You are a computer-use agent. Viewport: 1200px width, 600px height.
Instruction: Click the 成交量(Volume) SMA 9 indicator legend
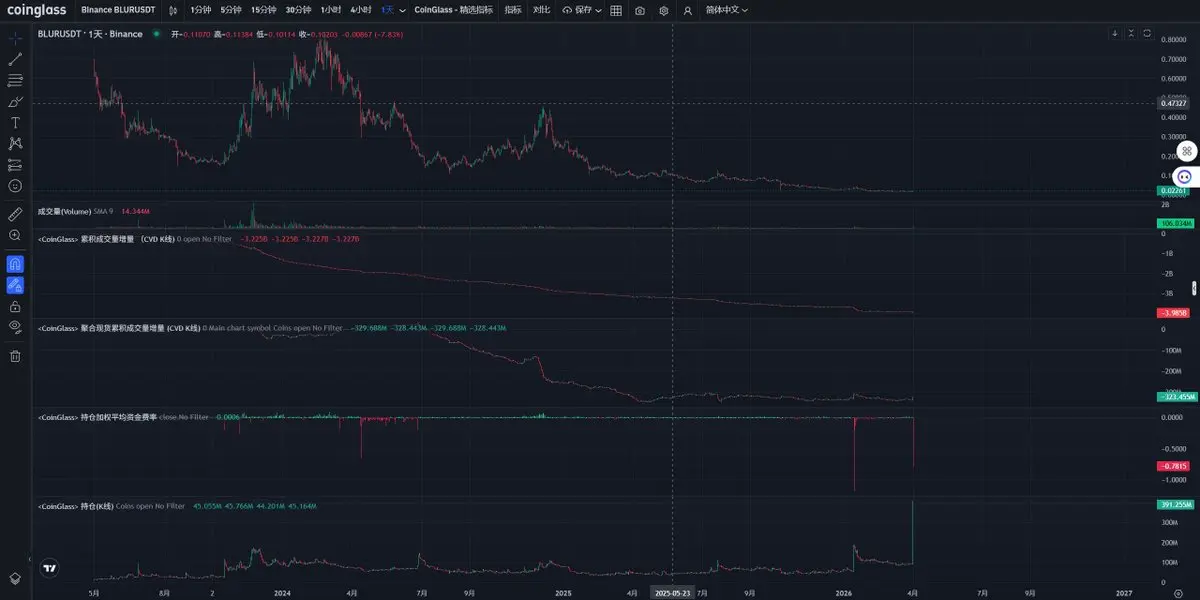76,211
